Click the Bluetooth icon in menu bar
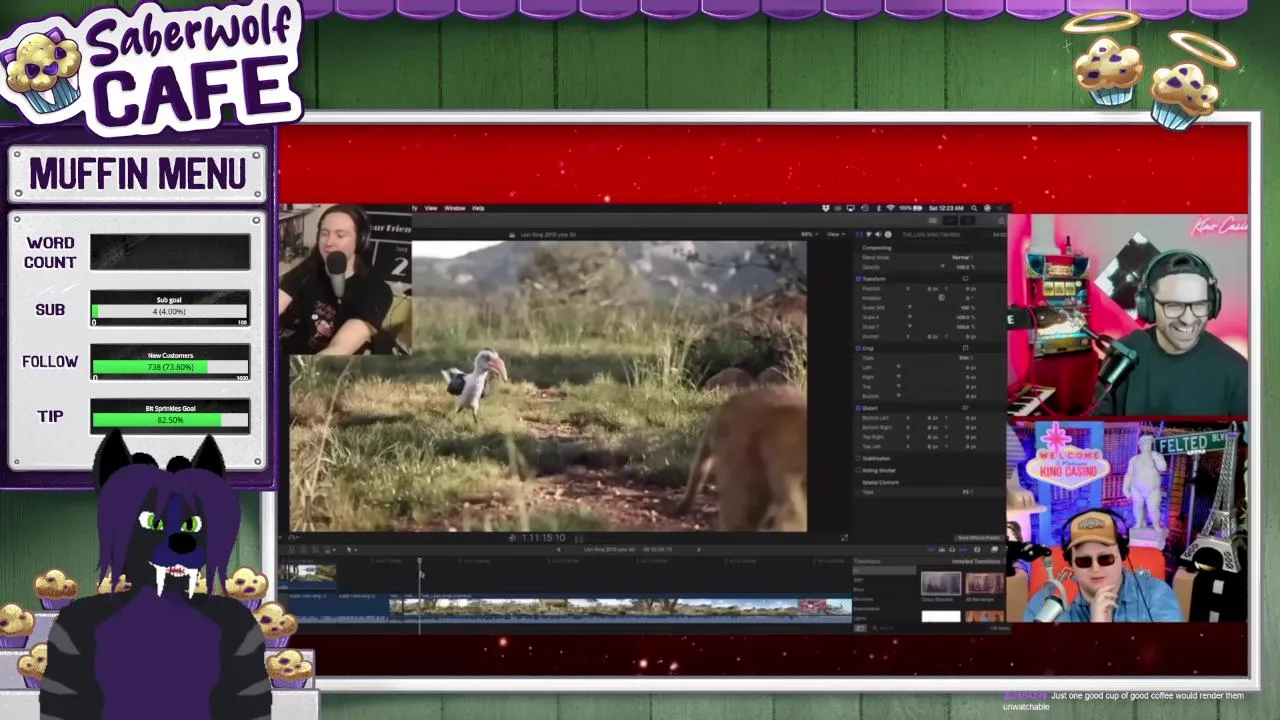The image size is (1280, 720). click(878, 208)
